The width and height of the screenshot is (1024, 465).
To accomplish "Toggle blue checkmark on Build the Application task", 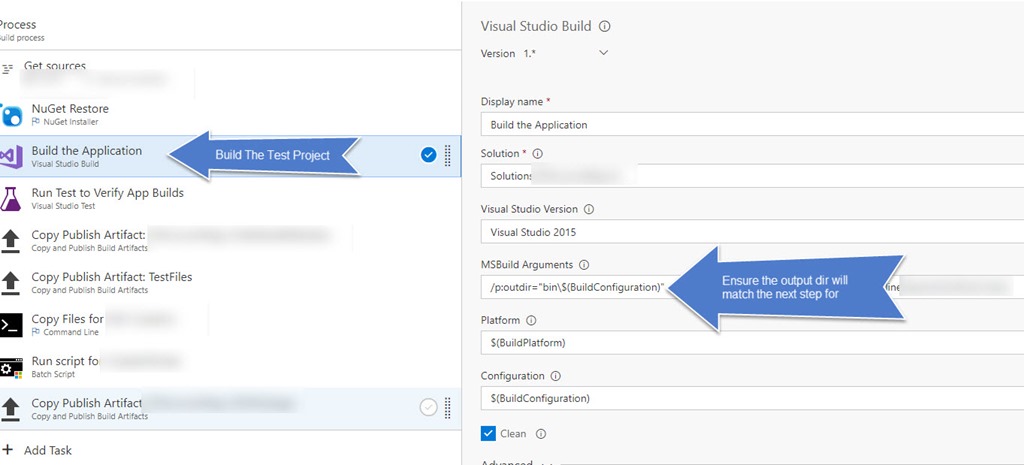I will coord(428,155).
